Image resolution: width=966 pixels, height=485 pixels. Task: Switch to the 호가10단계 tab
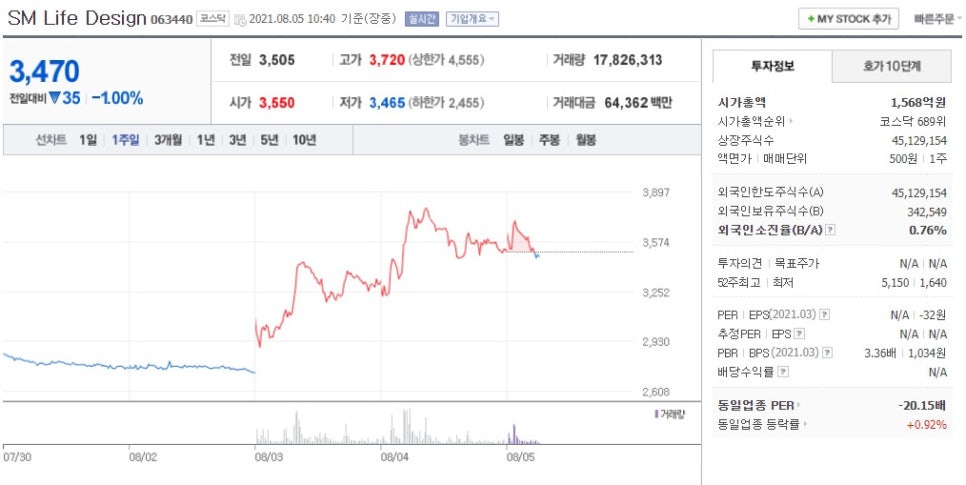pyautogui.click(x=892, y=66)
